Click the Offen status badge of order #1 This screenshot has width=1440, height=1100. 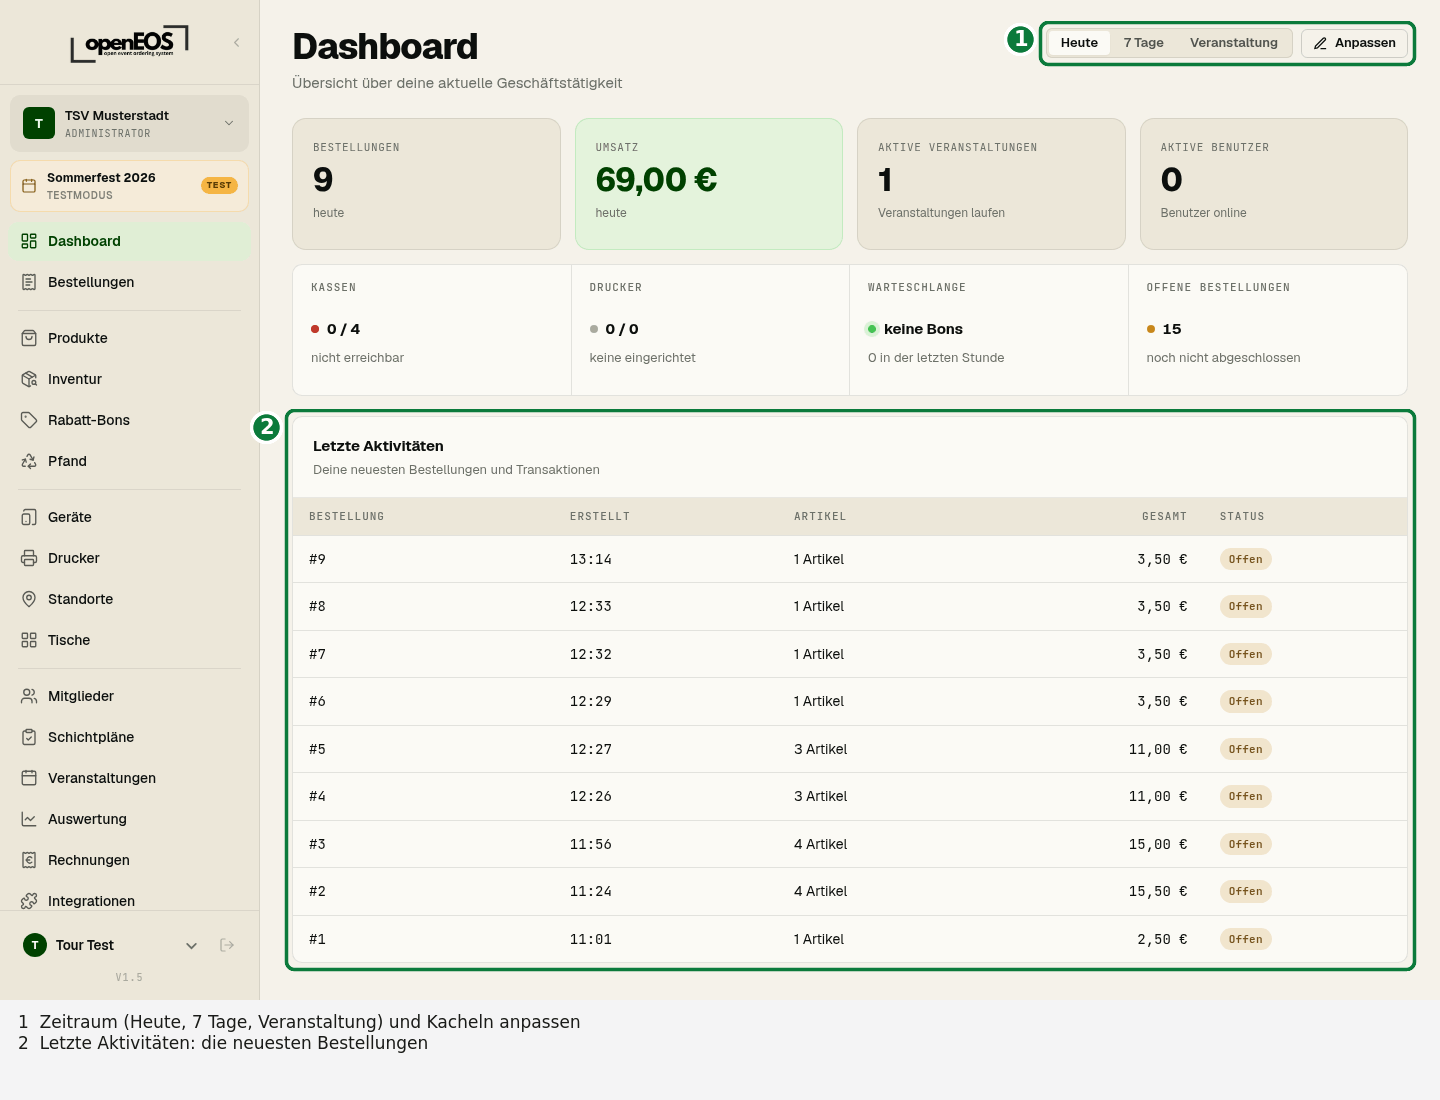[1245, 939]
